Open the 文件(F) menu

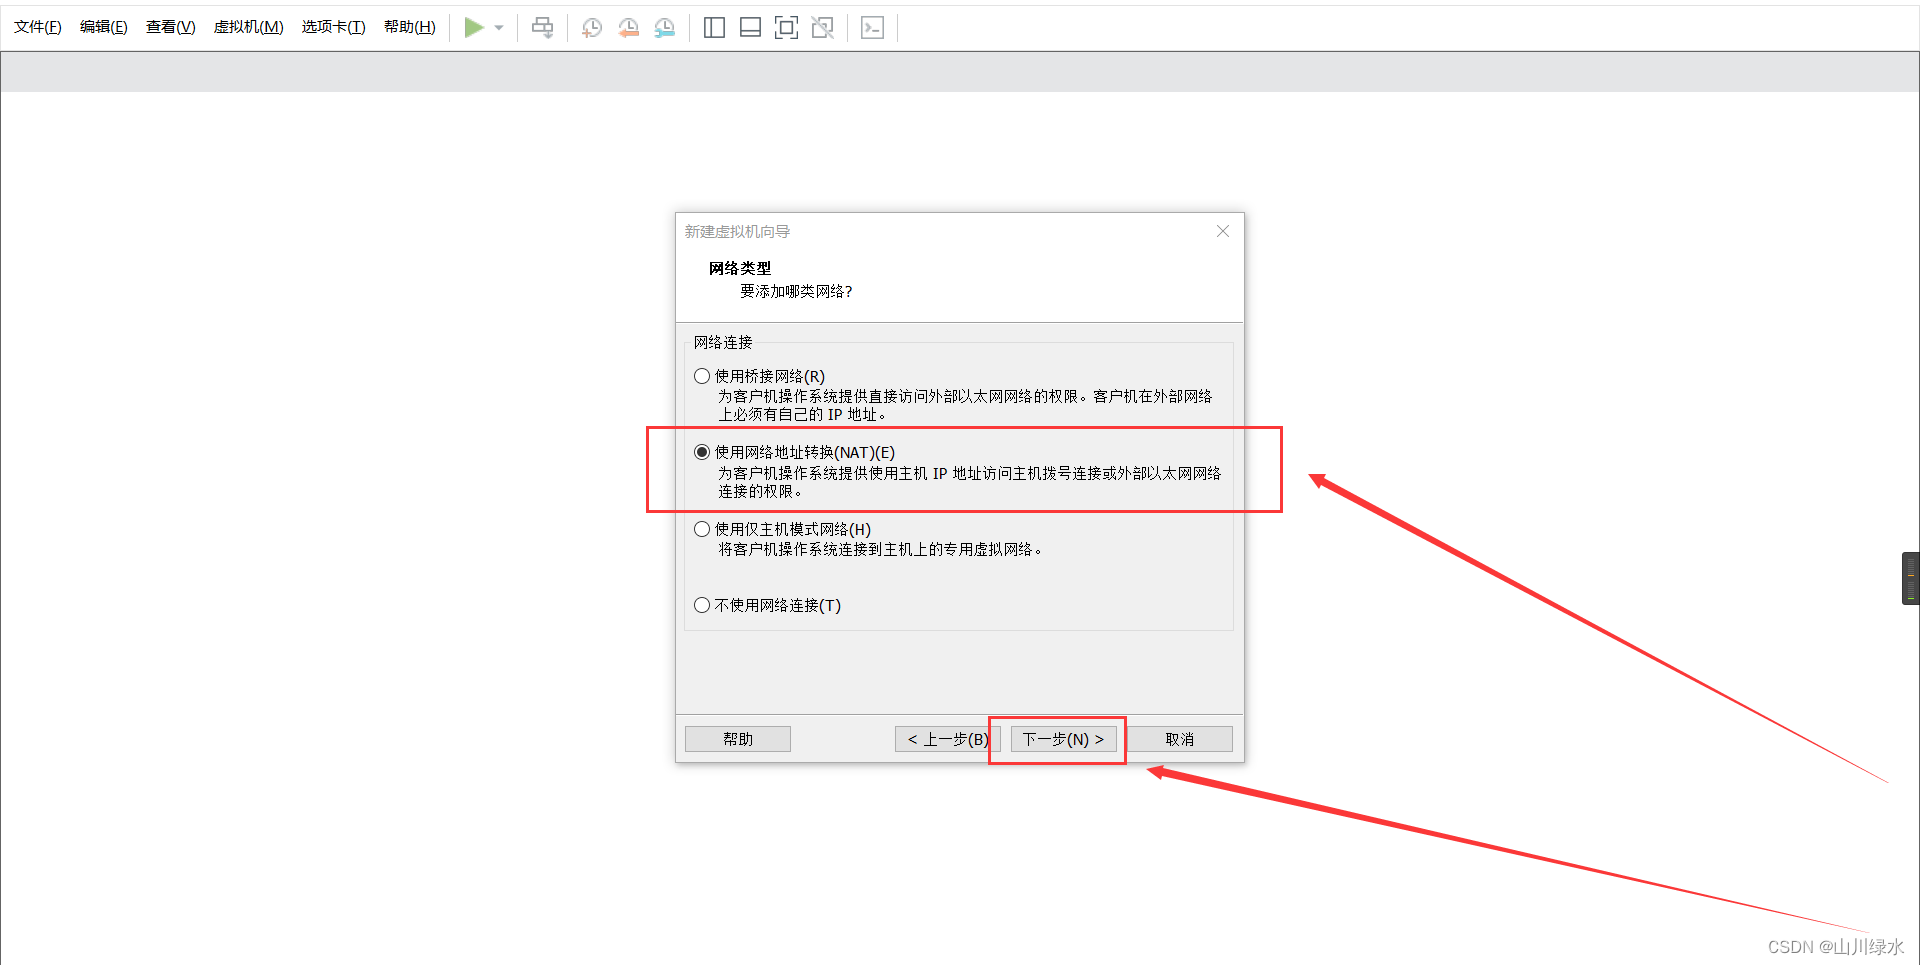pos(36,27)
